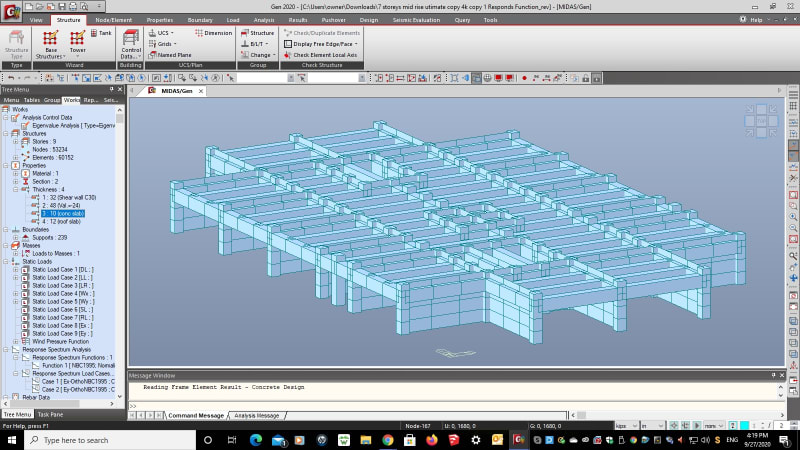Open the kips force unit dropdown
The width and height of the screenshot is (800, 450).
tap(627, 426)
